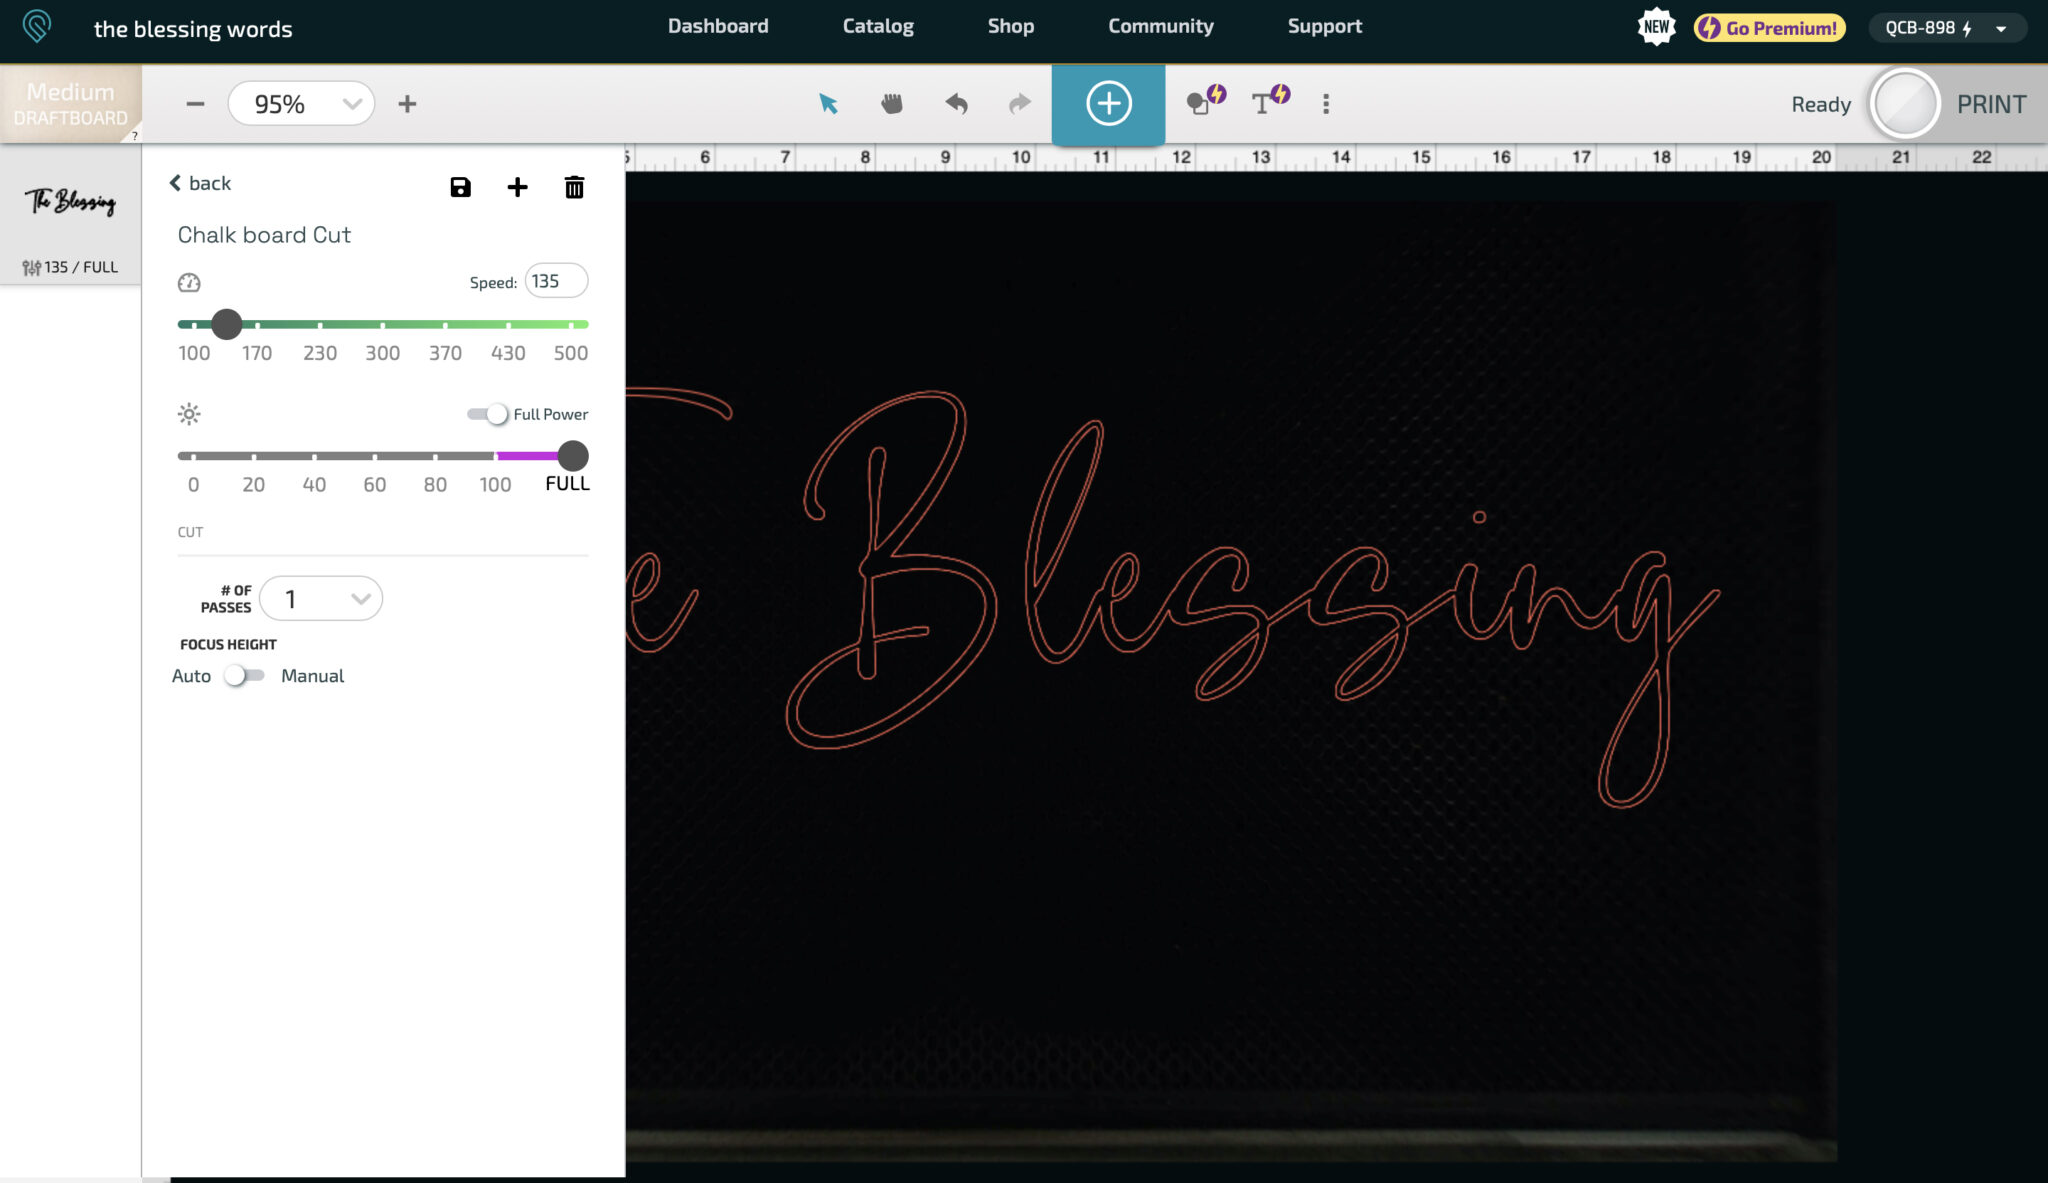The height and width of the screenshot is (1183, 2048).
Task: Click the save settings floppy icon
Action: click(460, 187)
